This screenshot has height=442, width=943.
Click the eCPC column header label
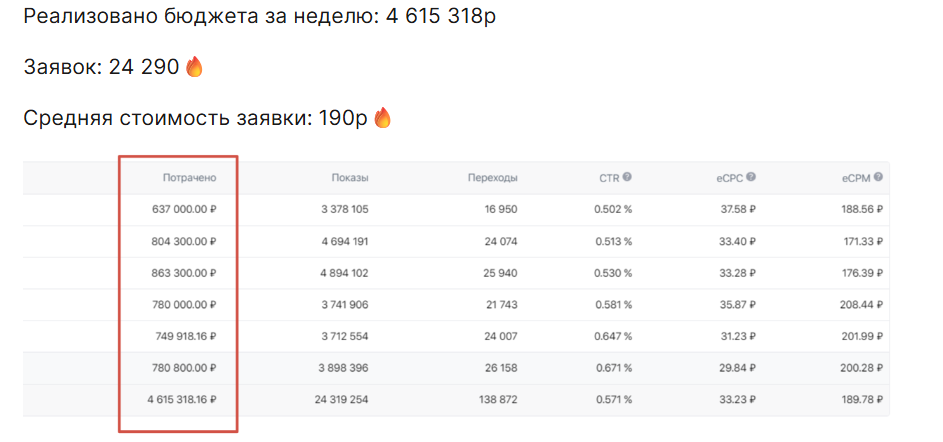[729, 178]
